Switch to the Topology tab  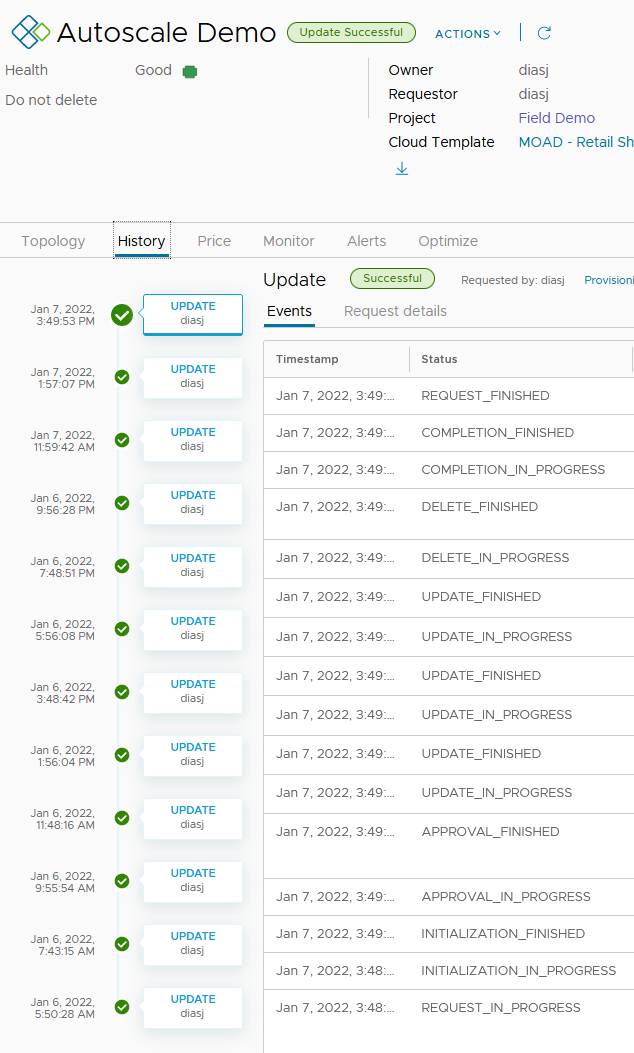[x=53, y=241]
